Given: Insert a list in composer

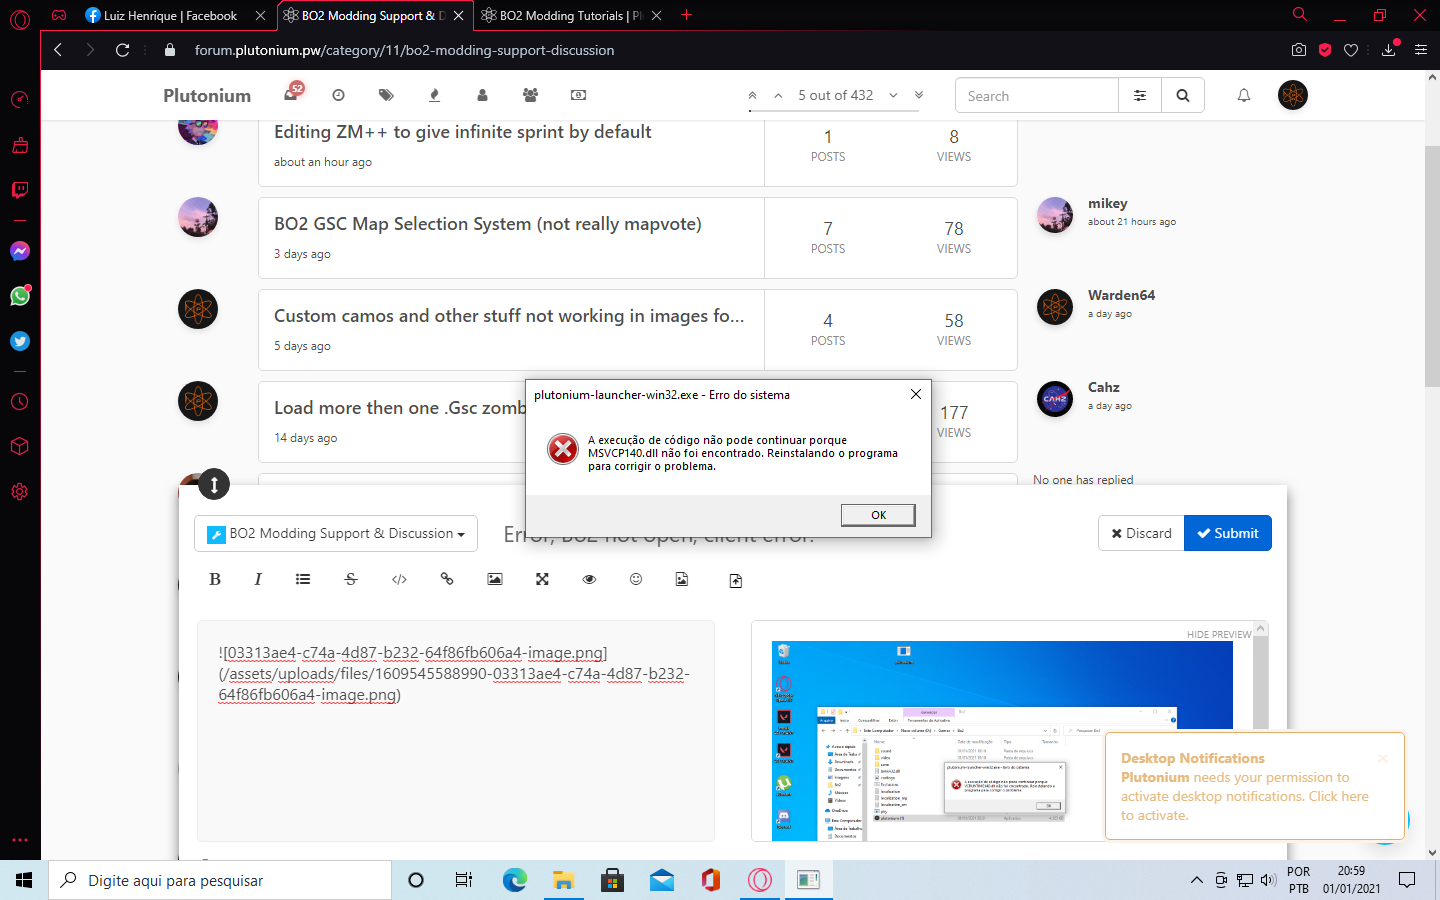Looking at the screenshot, I should [303, 579].
